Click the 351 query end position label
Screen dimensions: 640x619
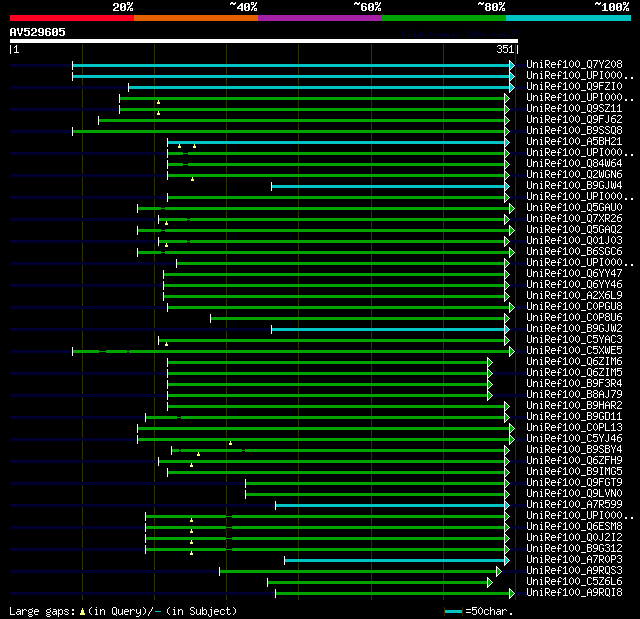click(505, 49)
